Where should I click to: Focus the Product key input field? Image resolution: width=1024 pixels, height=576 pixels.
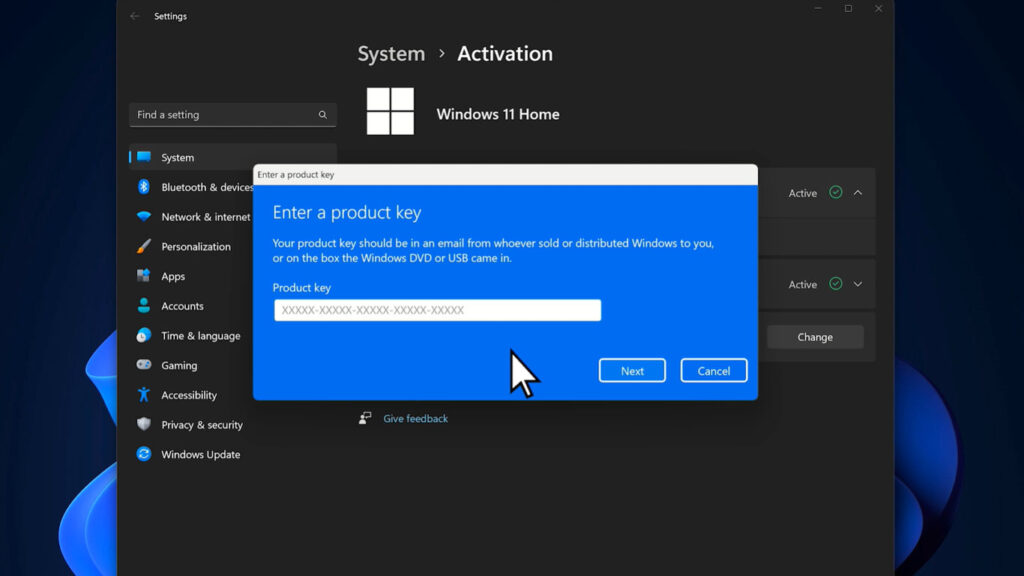pyautogui.click(x=438, y=310)
